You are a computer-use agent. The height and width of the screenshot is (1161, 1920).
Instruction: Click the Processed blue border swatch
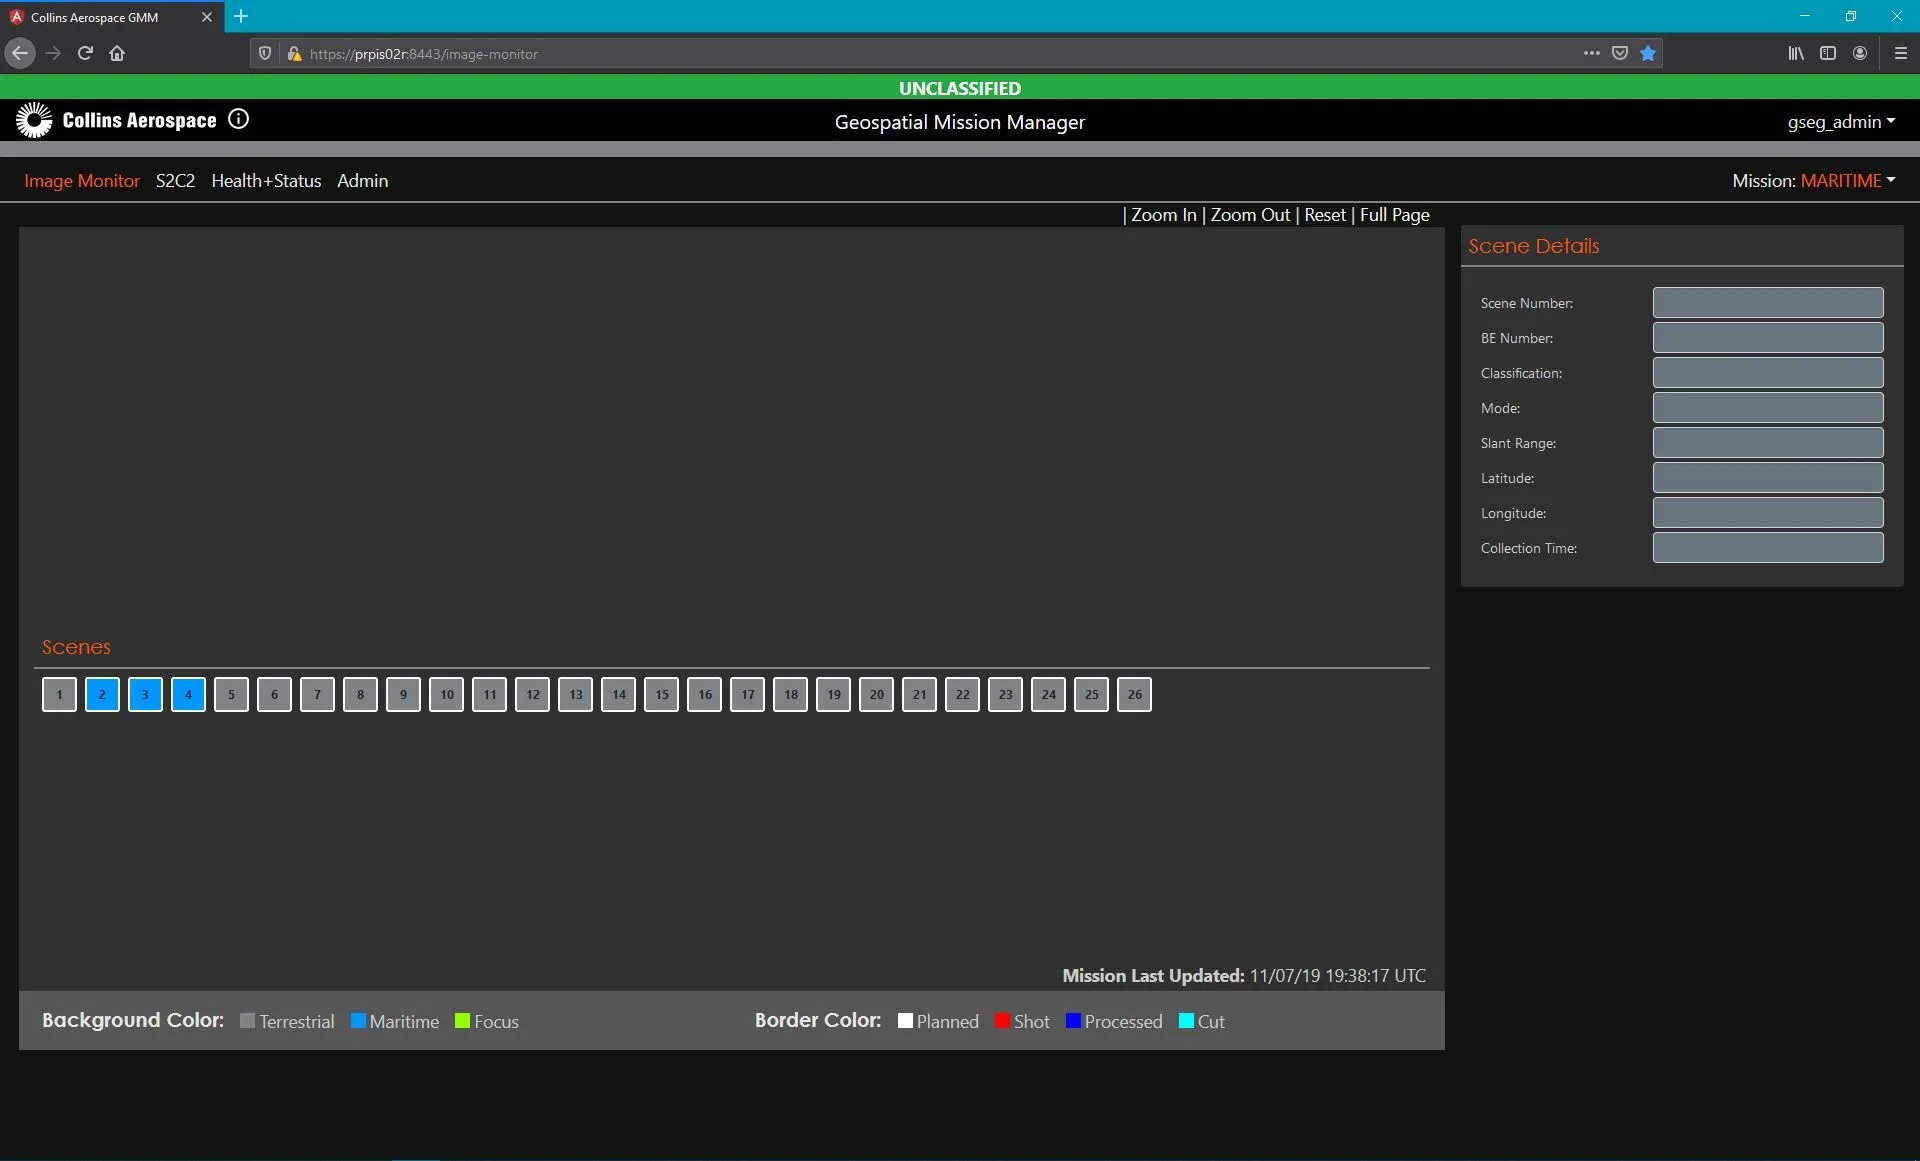click(1073, 1021)
